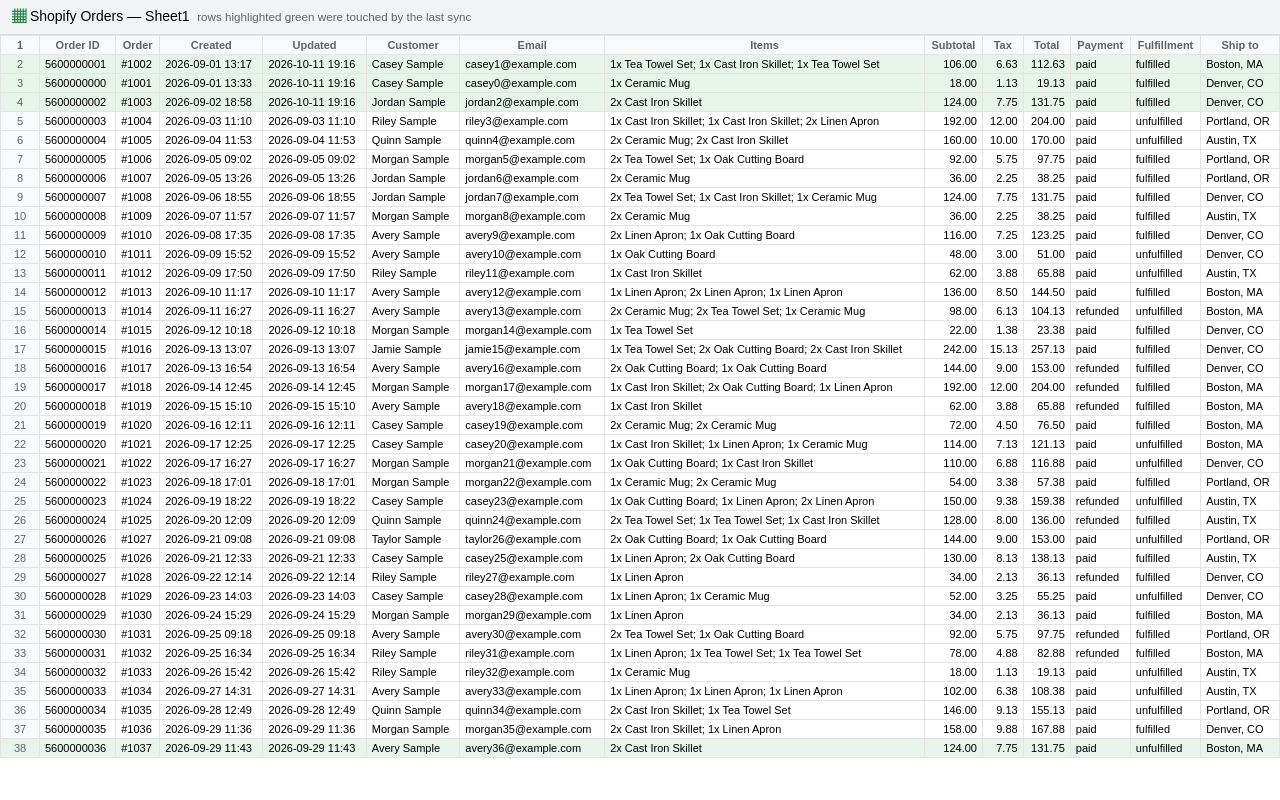Click the Updated column header
The width and height of the screenshot is (1280, 800).
click(x=314, y=45)
